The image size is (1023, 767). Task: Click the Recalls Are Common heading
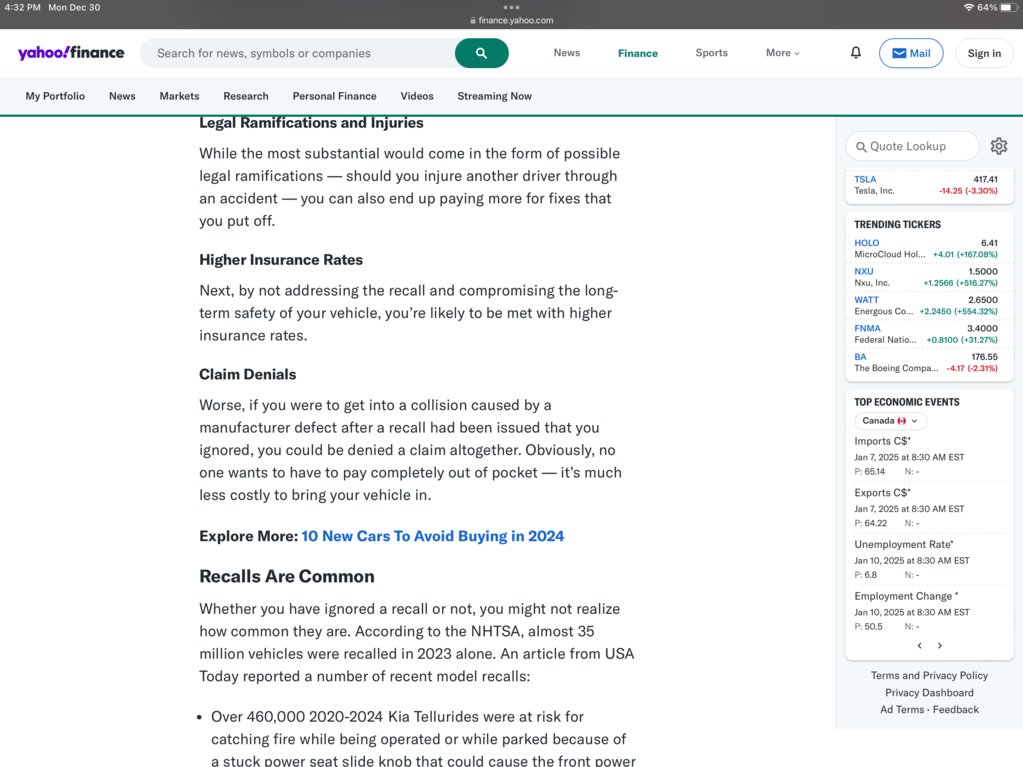(286, 577)
